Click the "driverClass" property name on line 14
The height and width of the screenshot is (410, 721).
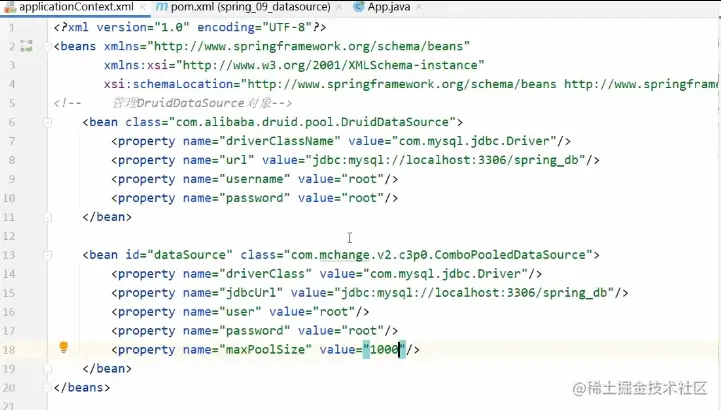[265, 274]
